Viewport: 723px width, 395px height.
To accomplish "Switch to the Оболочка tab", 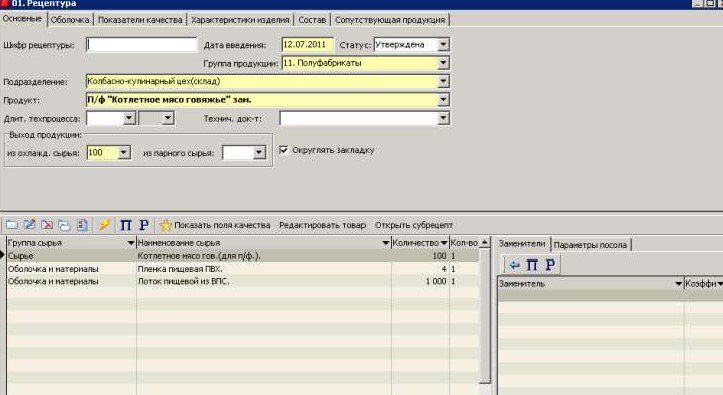I will pos(70,20).
